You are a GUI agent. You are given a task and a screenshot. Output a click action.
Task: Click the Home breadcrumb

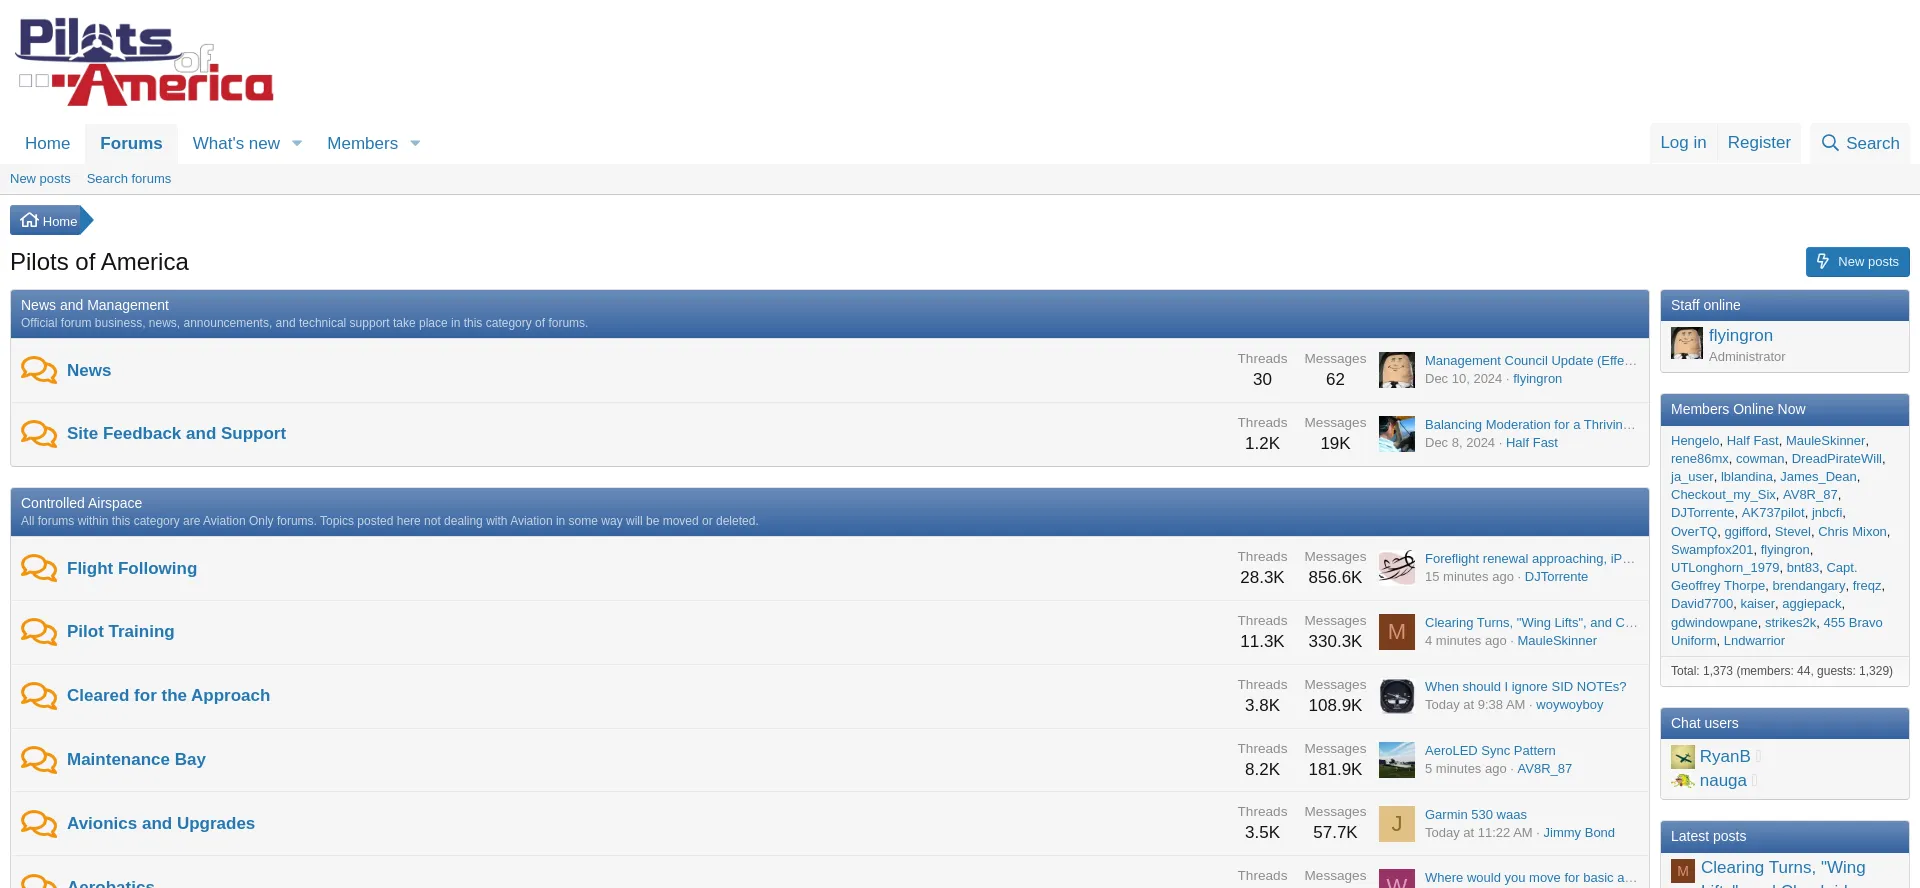coord(49,221)
